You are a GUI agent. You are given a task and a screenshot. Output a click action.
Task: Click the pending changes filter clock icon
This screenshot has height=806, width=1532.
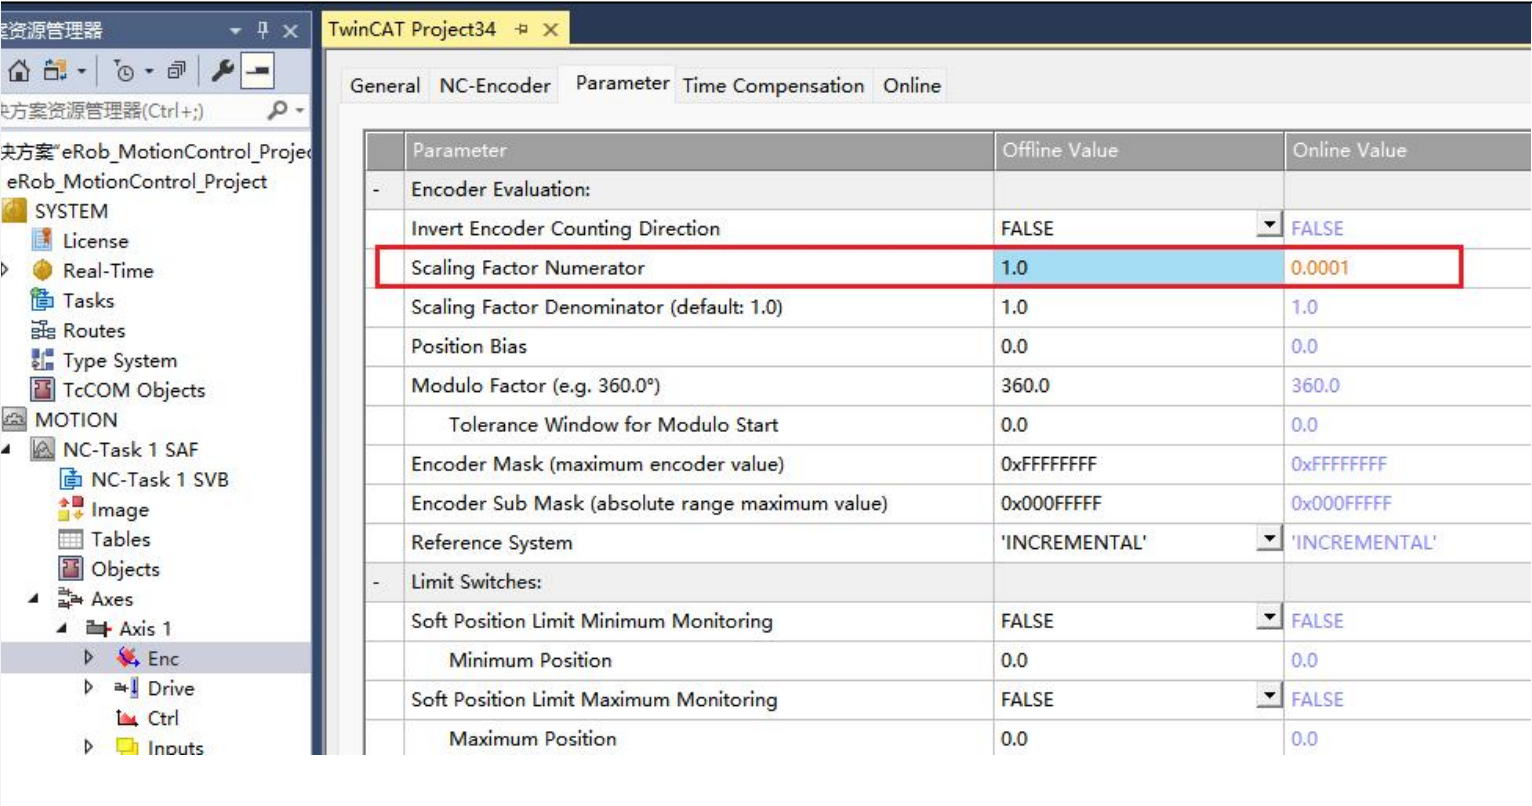124,71
